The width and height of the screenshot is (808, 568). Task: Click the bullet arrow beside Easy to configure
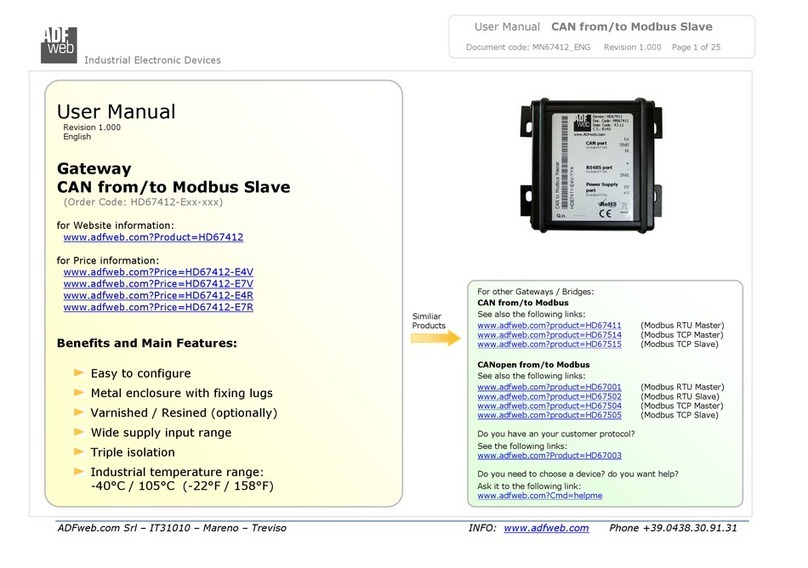79,373
